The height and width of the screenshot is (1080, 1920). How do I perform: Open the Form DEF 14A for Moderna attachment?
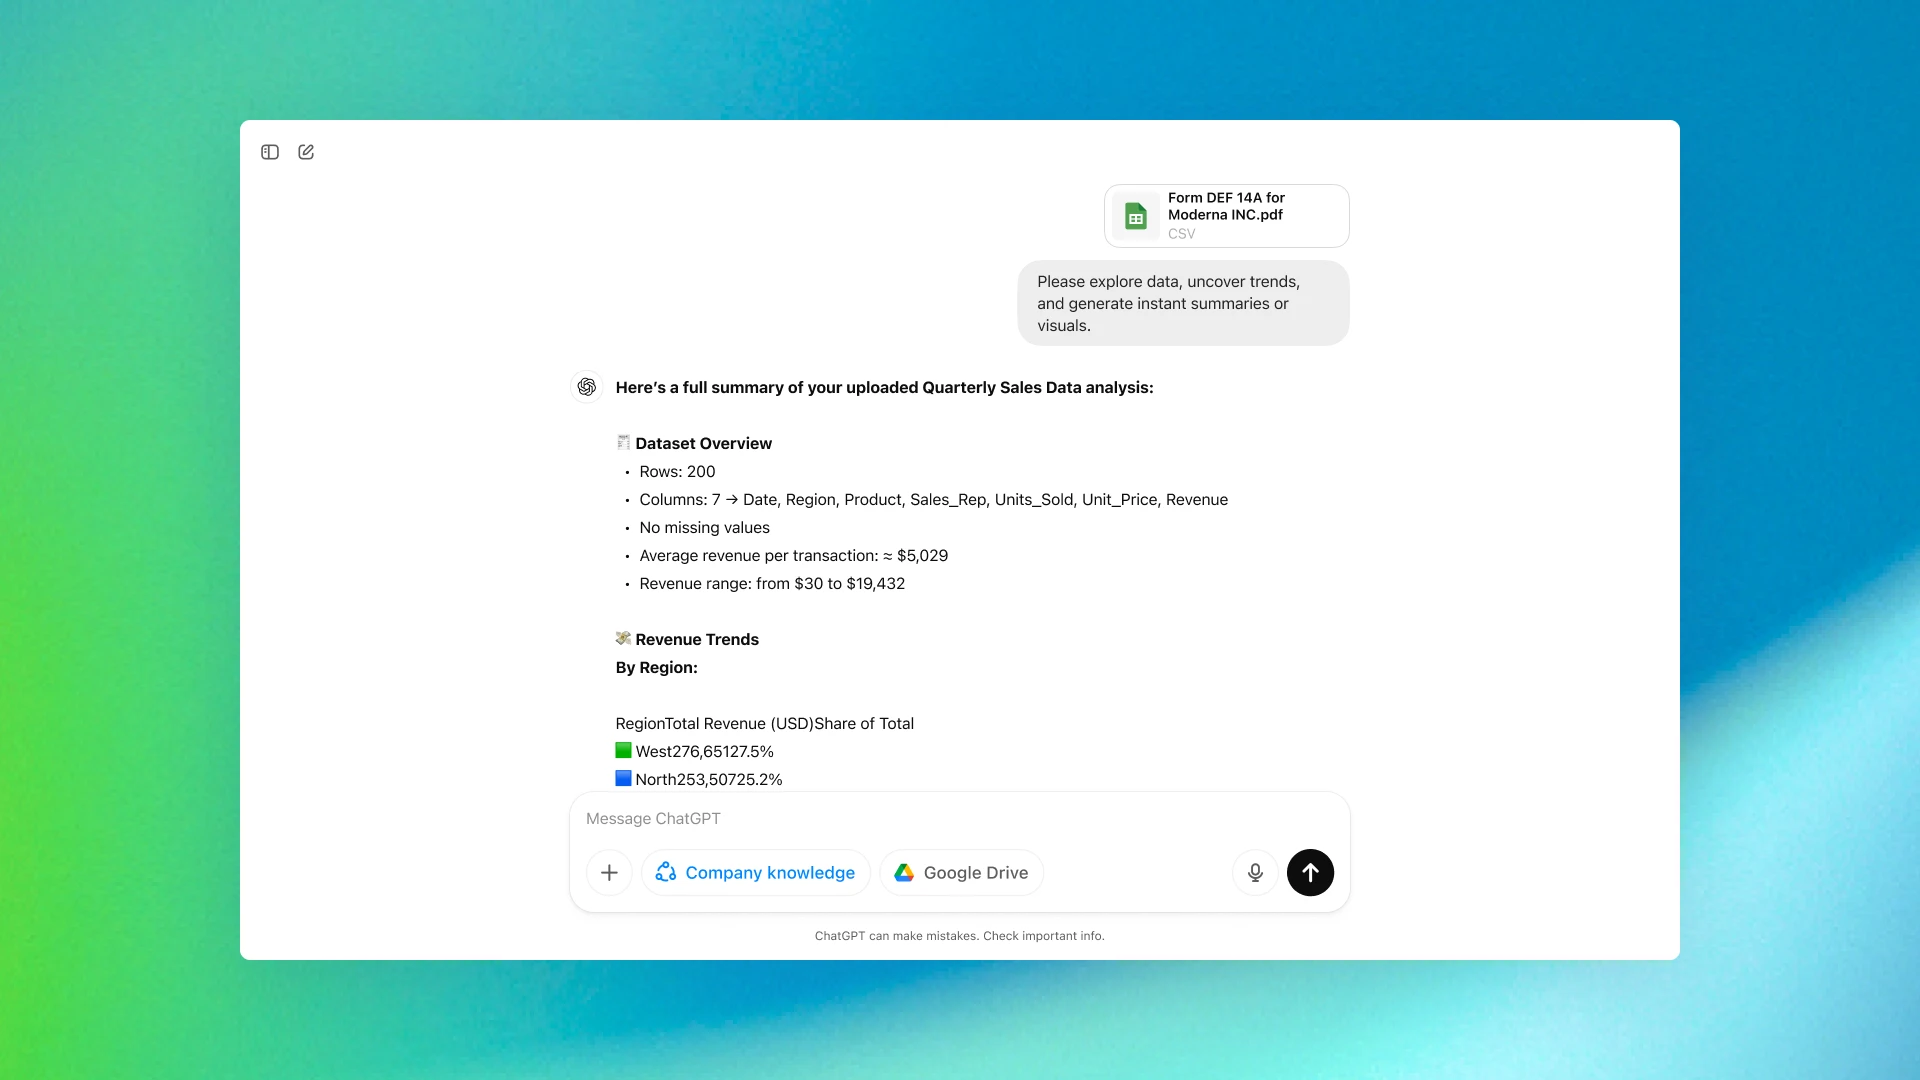click(x=1225, y=215)
